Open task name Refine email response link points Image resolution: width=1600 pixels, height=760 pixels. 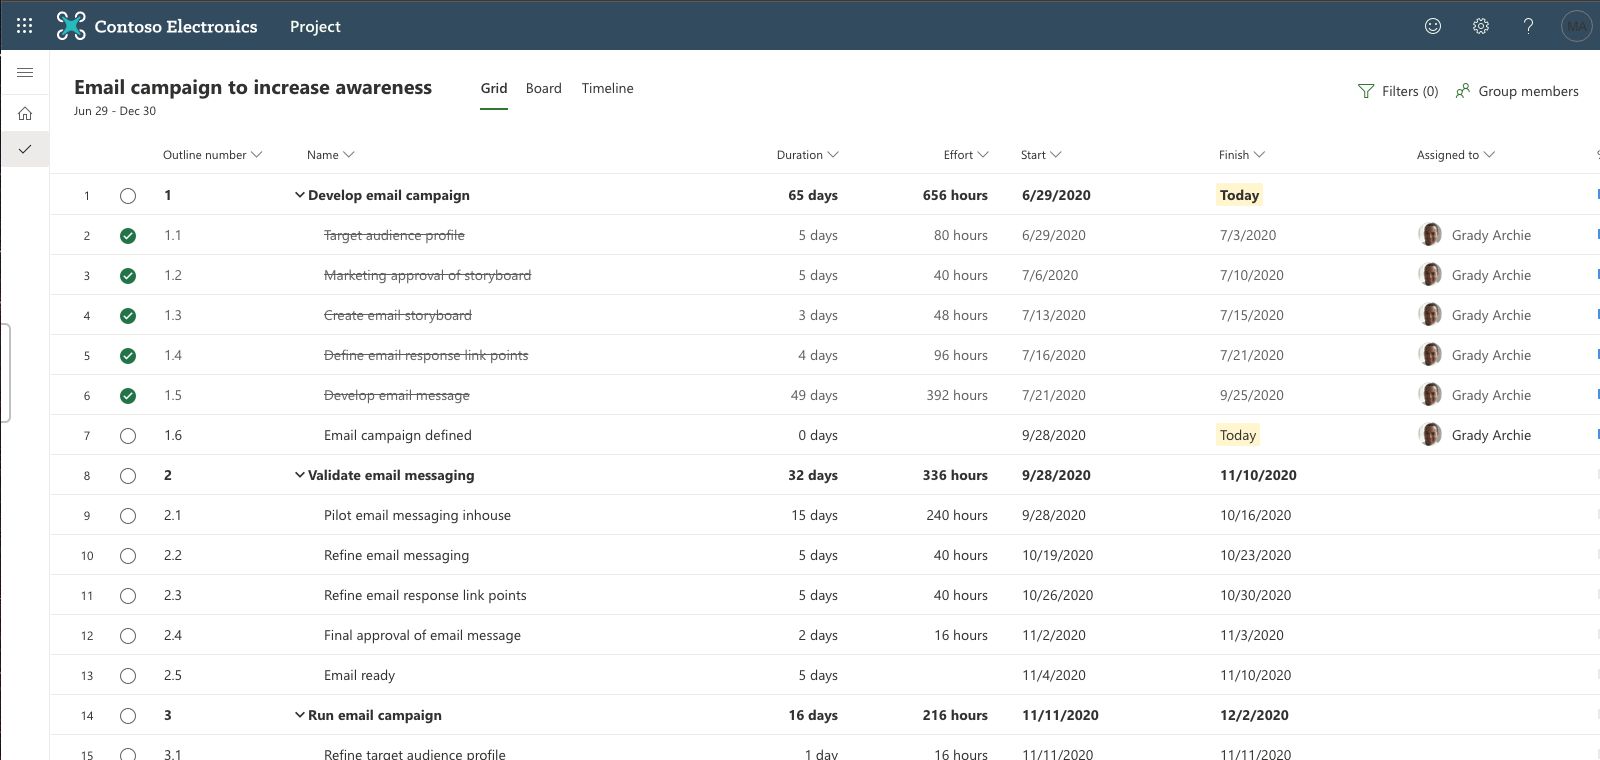[425, 595]
